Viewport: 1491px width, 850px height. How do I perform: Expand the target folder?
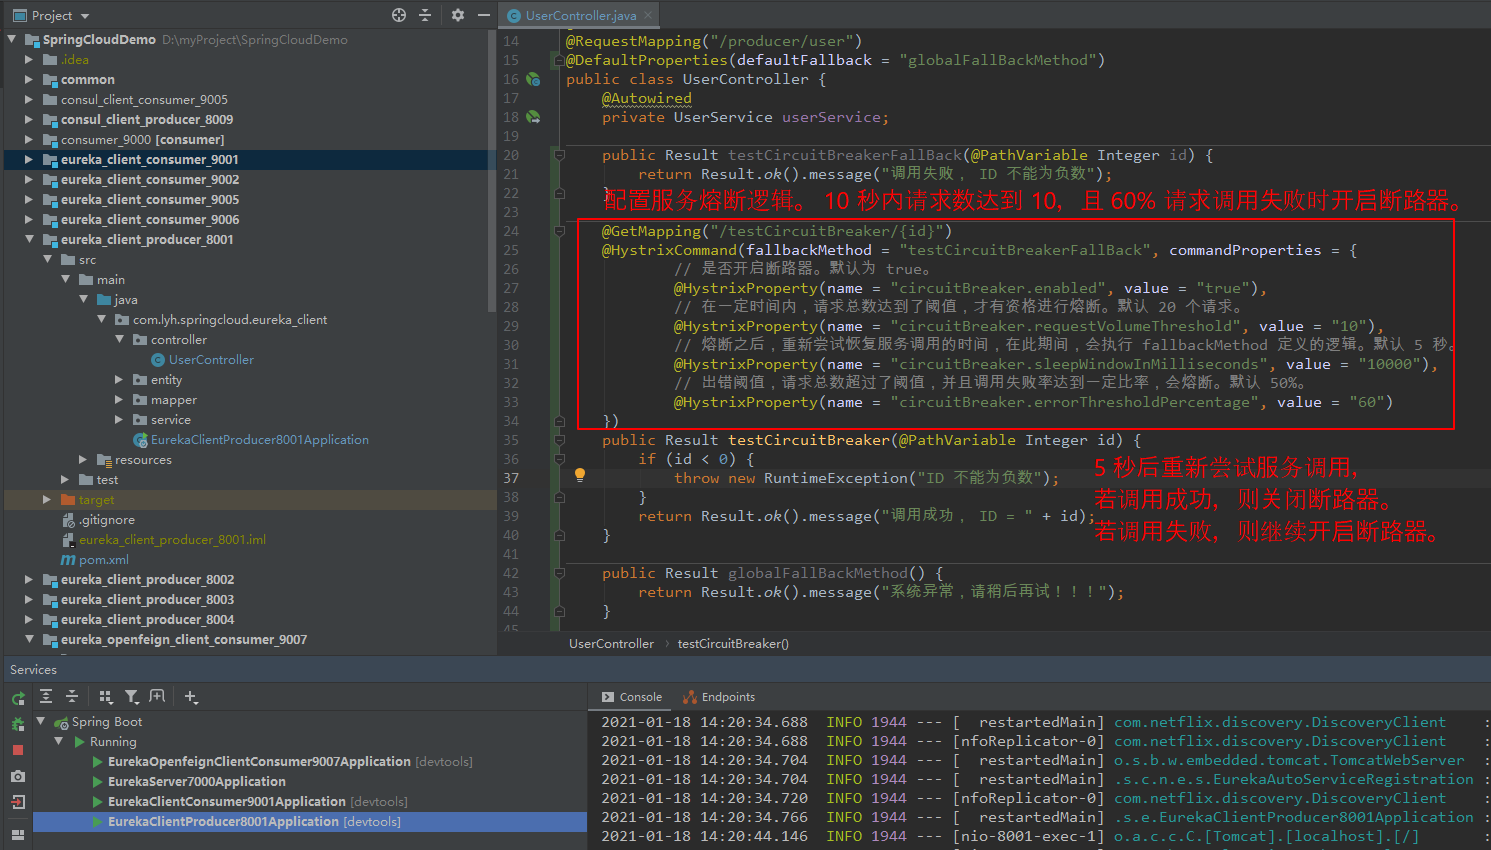tap(47, 500)
